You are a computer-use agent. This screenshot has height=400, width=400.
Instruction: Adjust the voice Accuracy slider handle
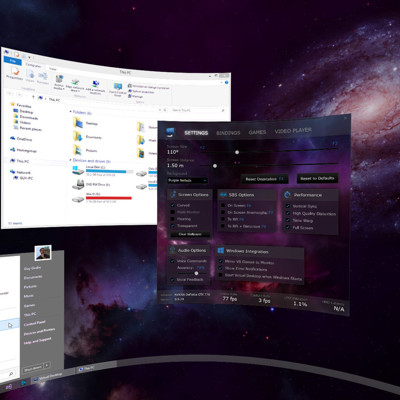coord(196,273)
